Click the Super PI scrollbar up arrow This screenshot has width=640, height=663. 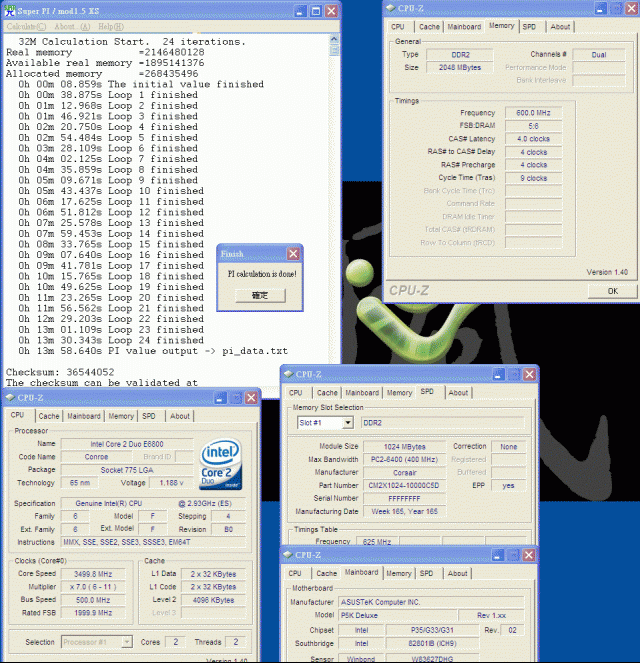pyautogui.click(x=334, y=39)
